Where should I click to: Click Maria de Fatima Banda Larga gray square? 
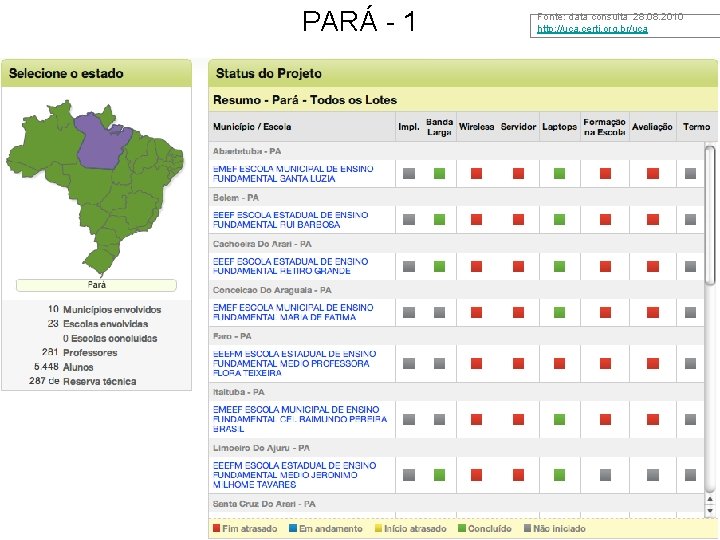coord(439,313)
